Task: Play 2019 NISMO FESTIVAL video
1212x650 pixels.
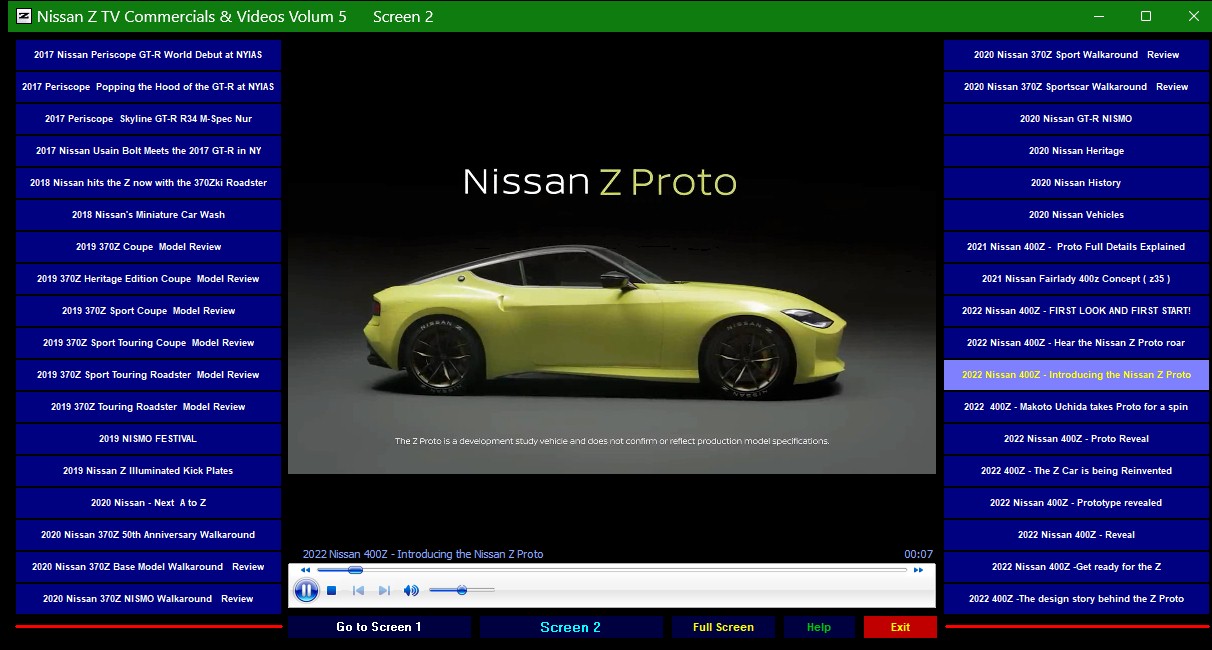Action: [148, 439]
